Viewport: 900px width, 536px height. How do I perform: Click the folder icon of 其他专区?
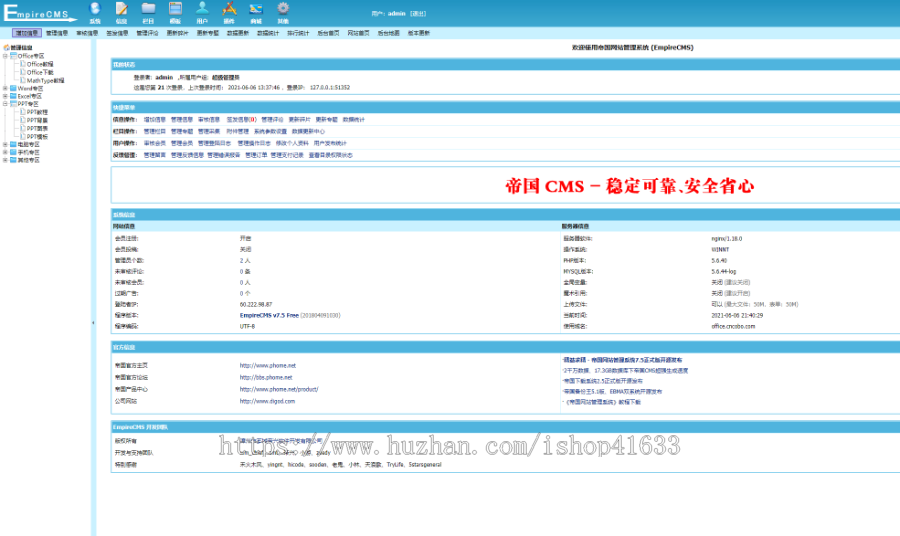click(13, 160)
